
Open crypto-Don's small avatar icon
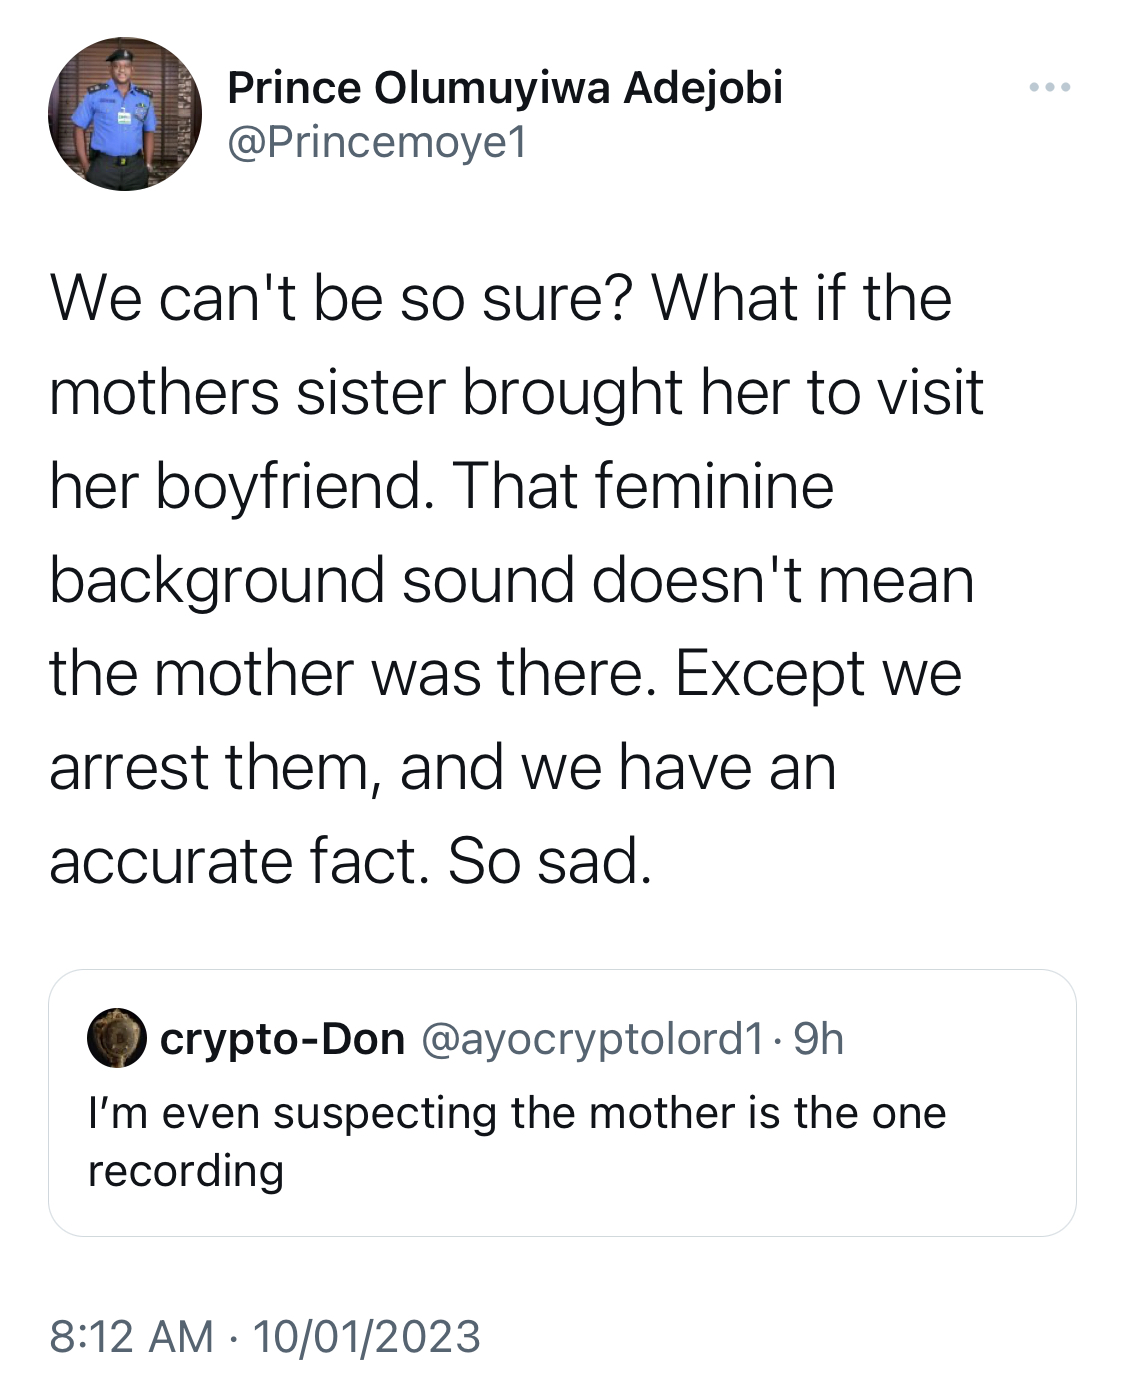pyautogui.click(x=117, y=1038)
